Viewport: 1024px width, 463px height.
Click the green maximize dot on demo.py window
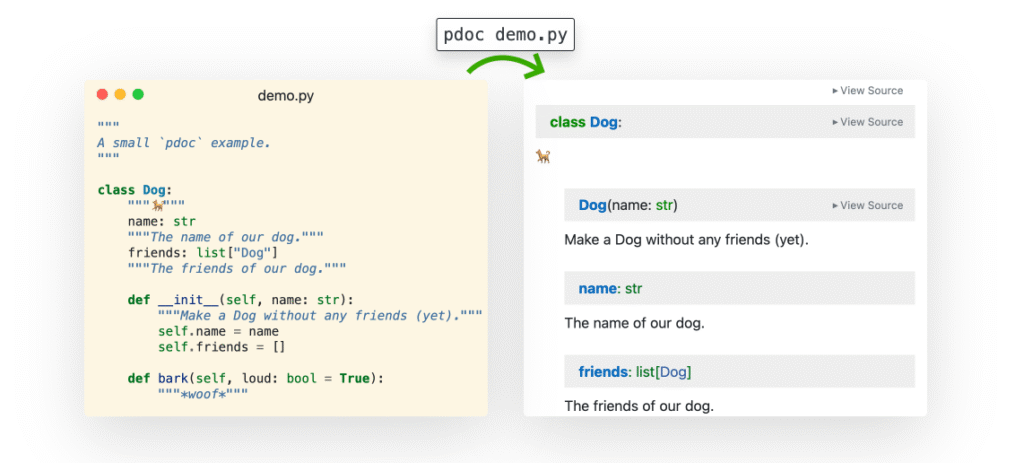click(138, 95)
